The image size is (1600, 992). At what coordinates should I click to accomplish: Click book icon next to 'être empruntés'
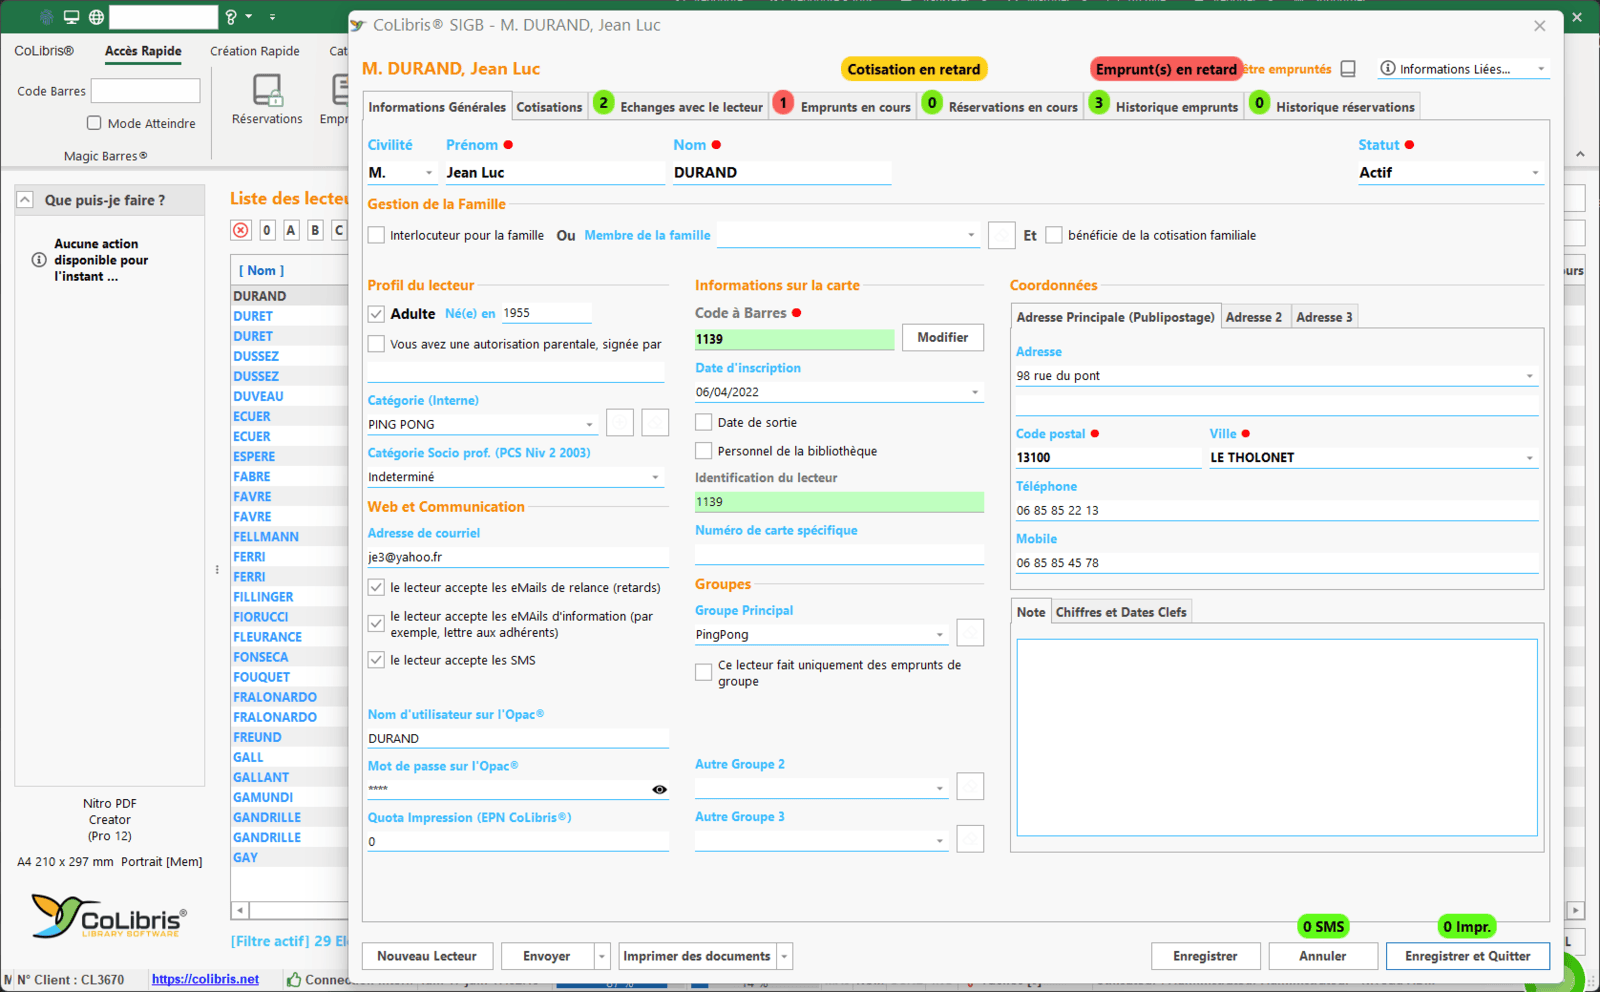[1348, 69]
